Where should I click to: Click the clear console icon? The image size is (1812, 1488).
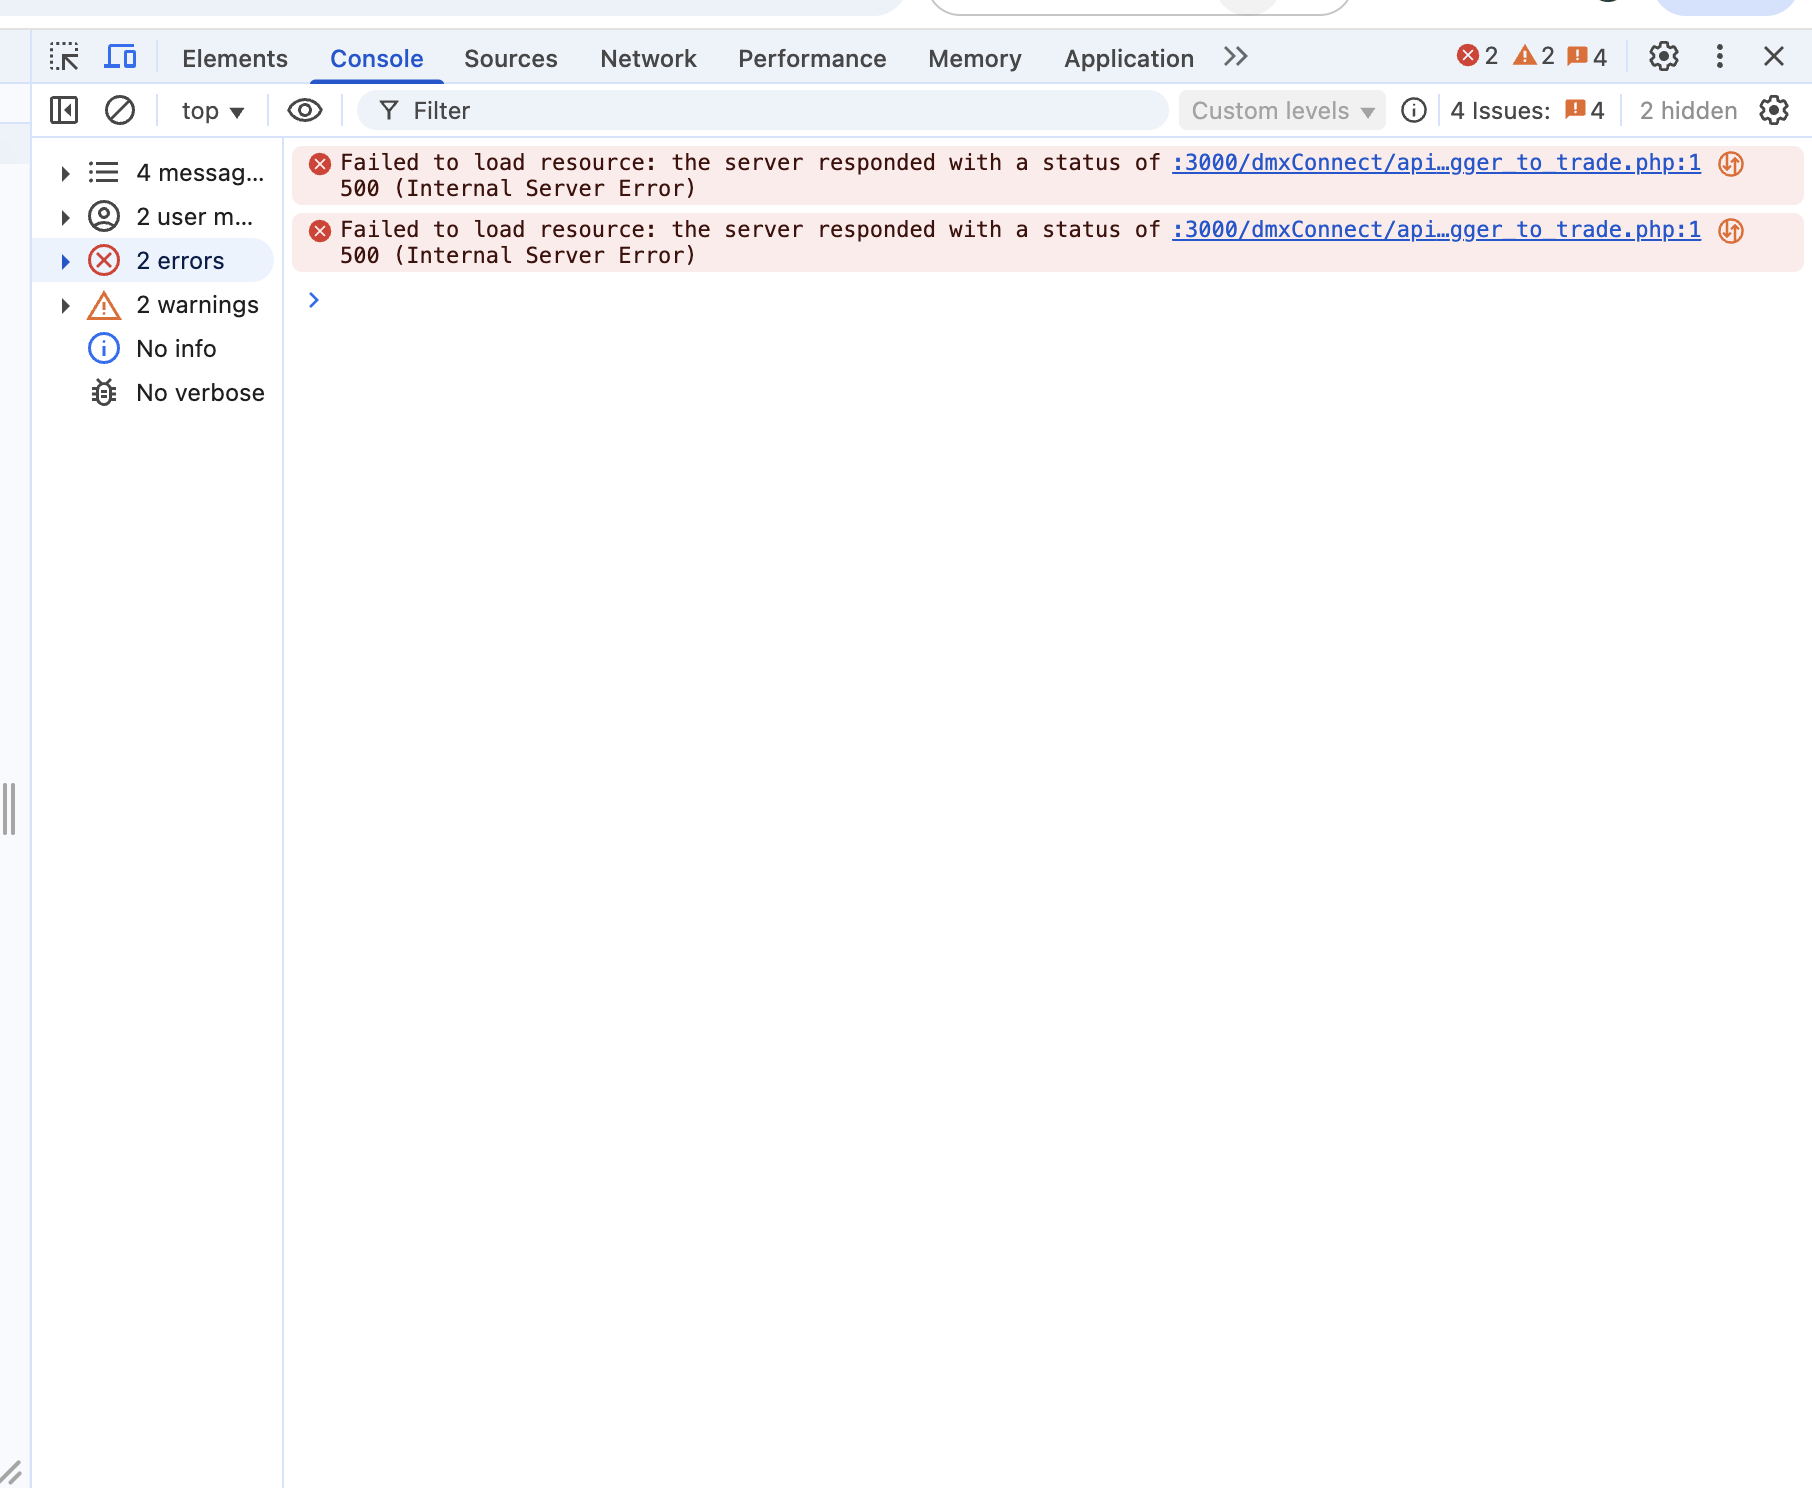[120, 110]
